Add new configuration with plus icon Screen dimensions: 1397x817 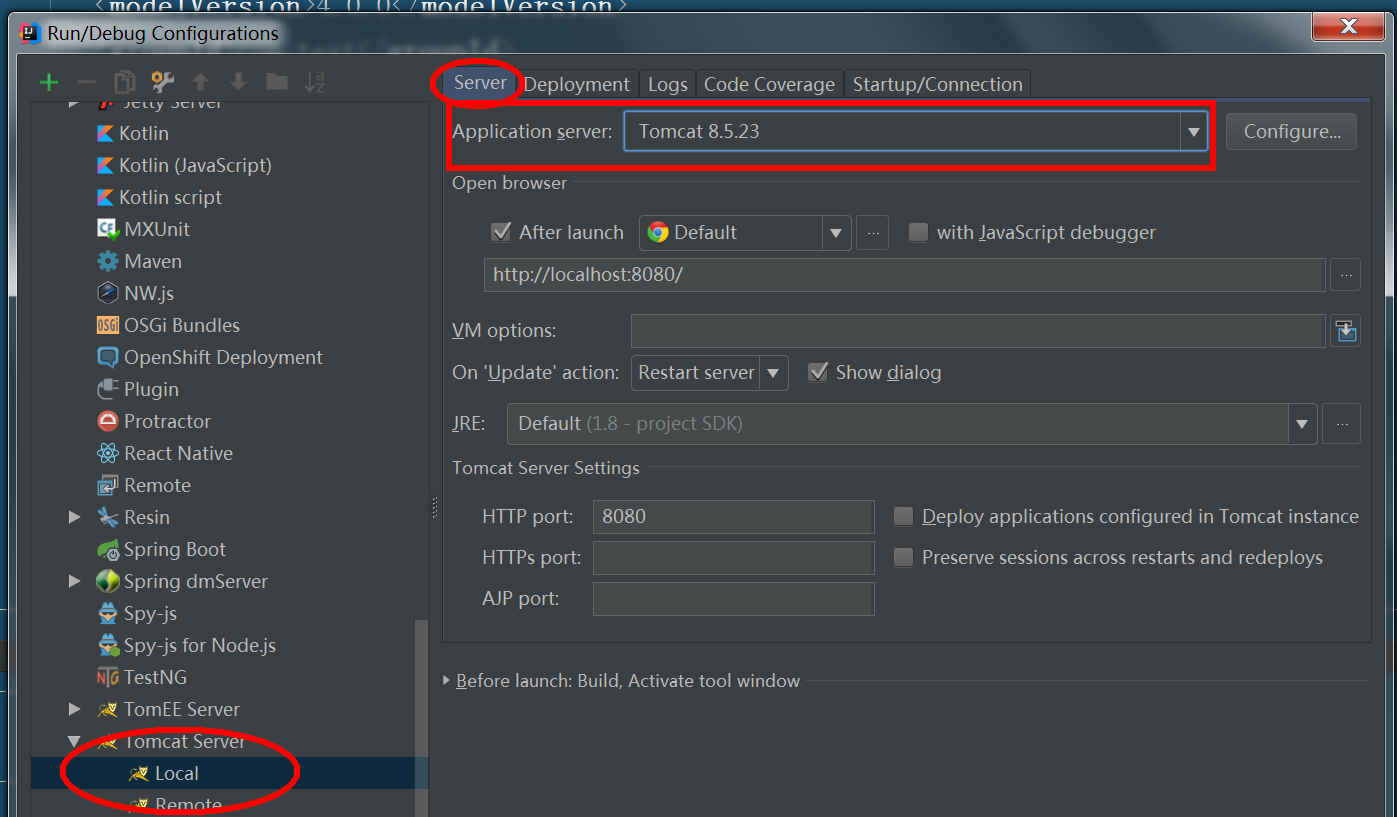pyautogui.click(x=48, y=82)
